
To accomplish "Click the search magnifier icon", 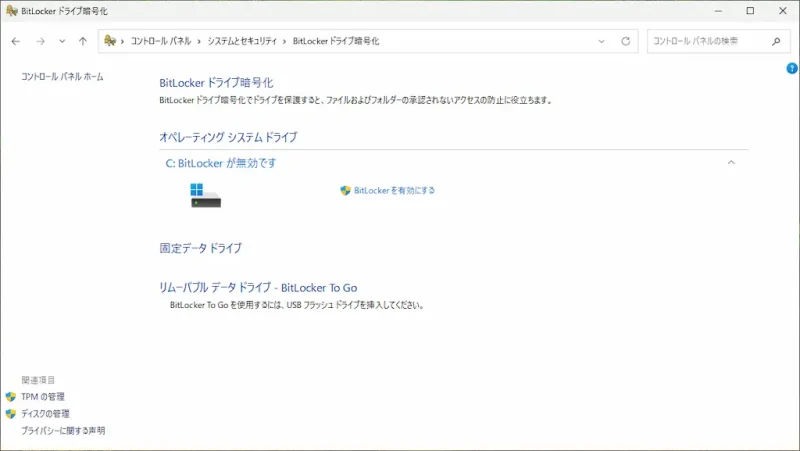I will [x=776, y=41].
